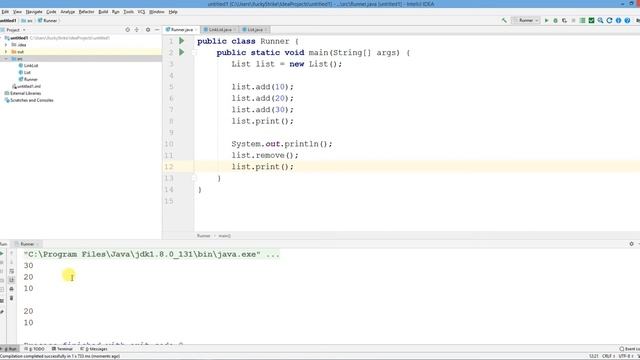Open the Run tool window button
640x360 pixels.
pos(10,349)
